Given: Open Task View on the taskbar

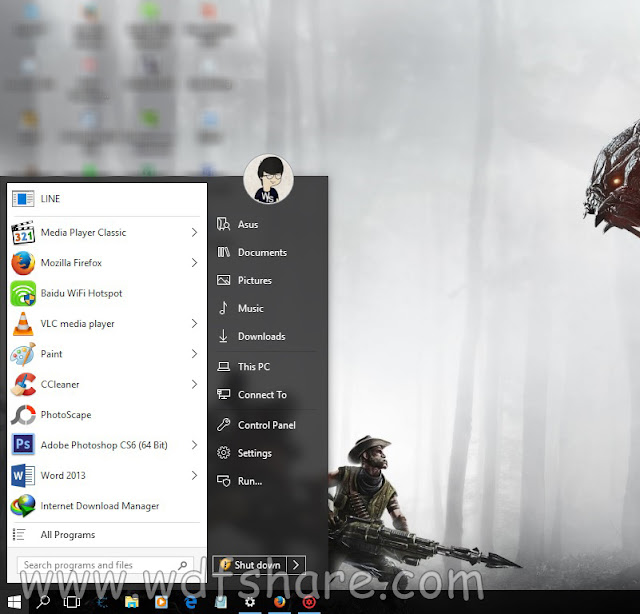Looking at the screenshot, I should [x=72, y=602].
